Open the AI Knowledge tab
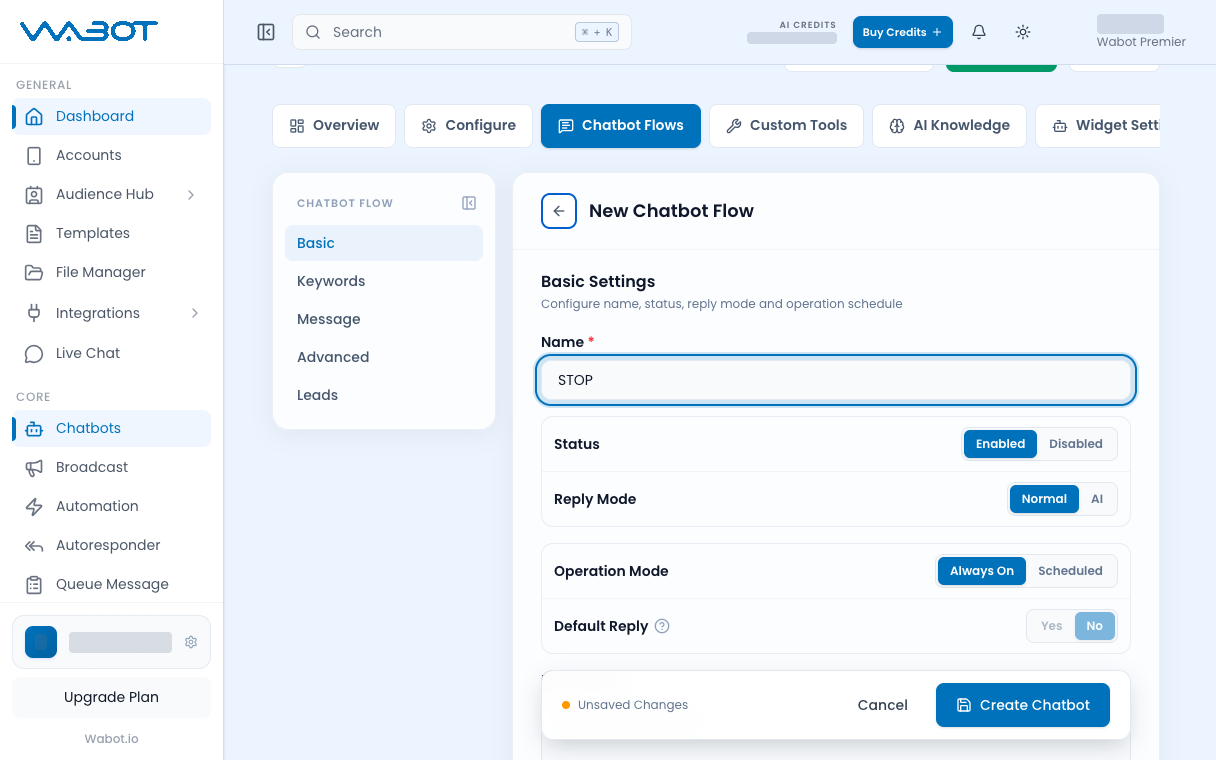Screen dimensions: 1216x760 click(x=950, y=126)
